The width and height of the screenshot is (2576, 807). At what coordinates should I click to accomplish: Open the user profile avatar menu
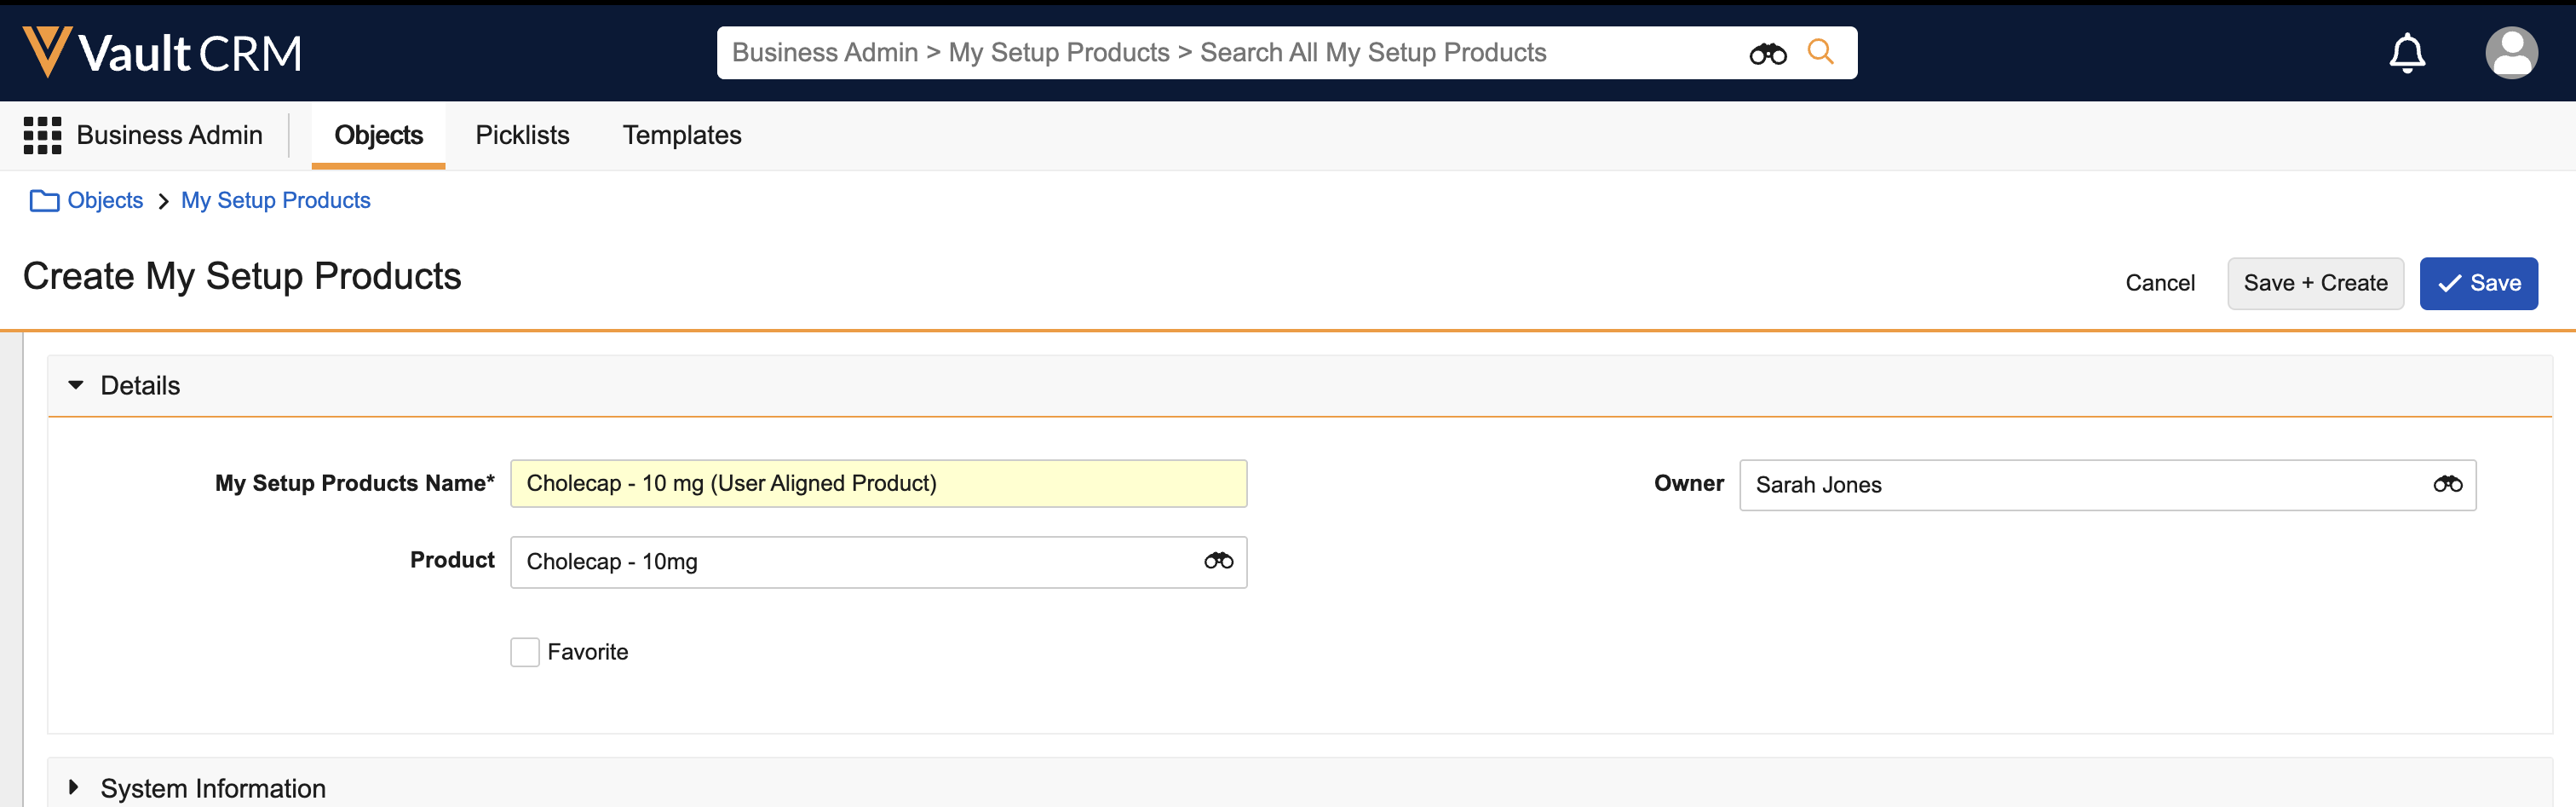[x=2510, y=53]
